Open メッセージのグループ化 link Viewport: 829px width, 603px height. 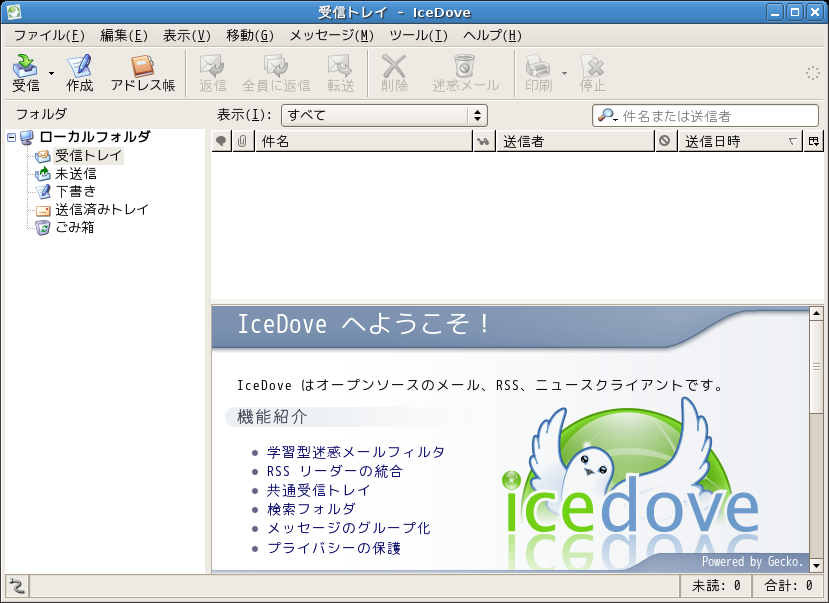(x=348, y=528)
